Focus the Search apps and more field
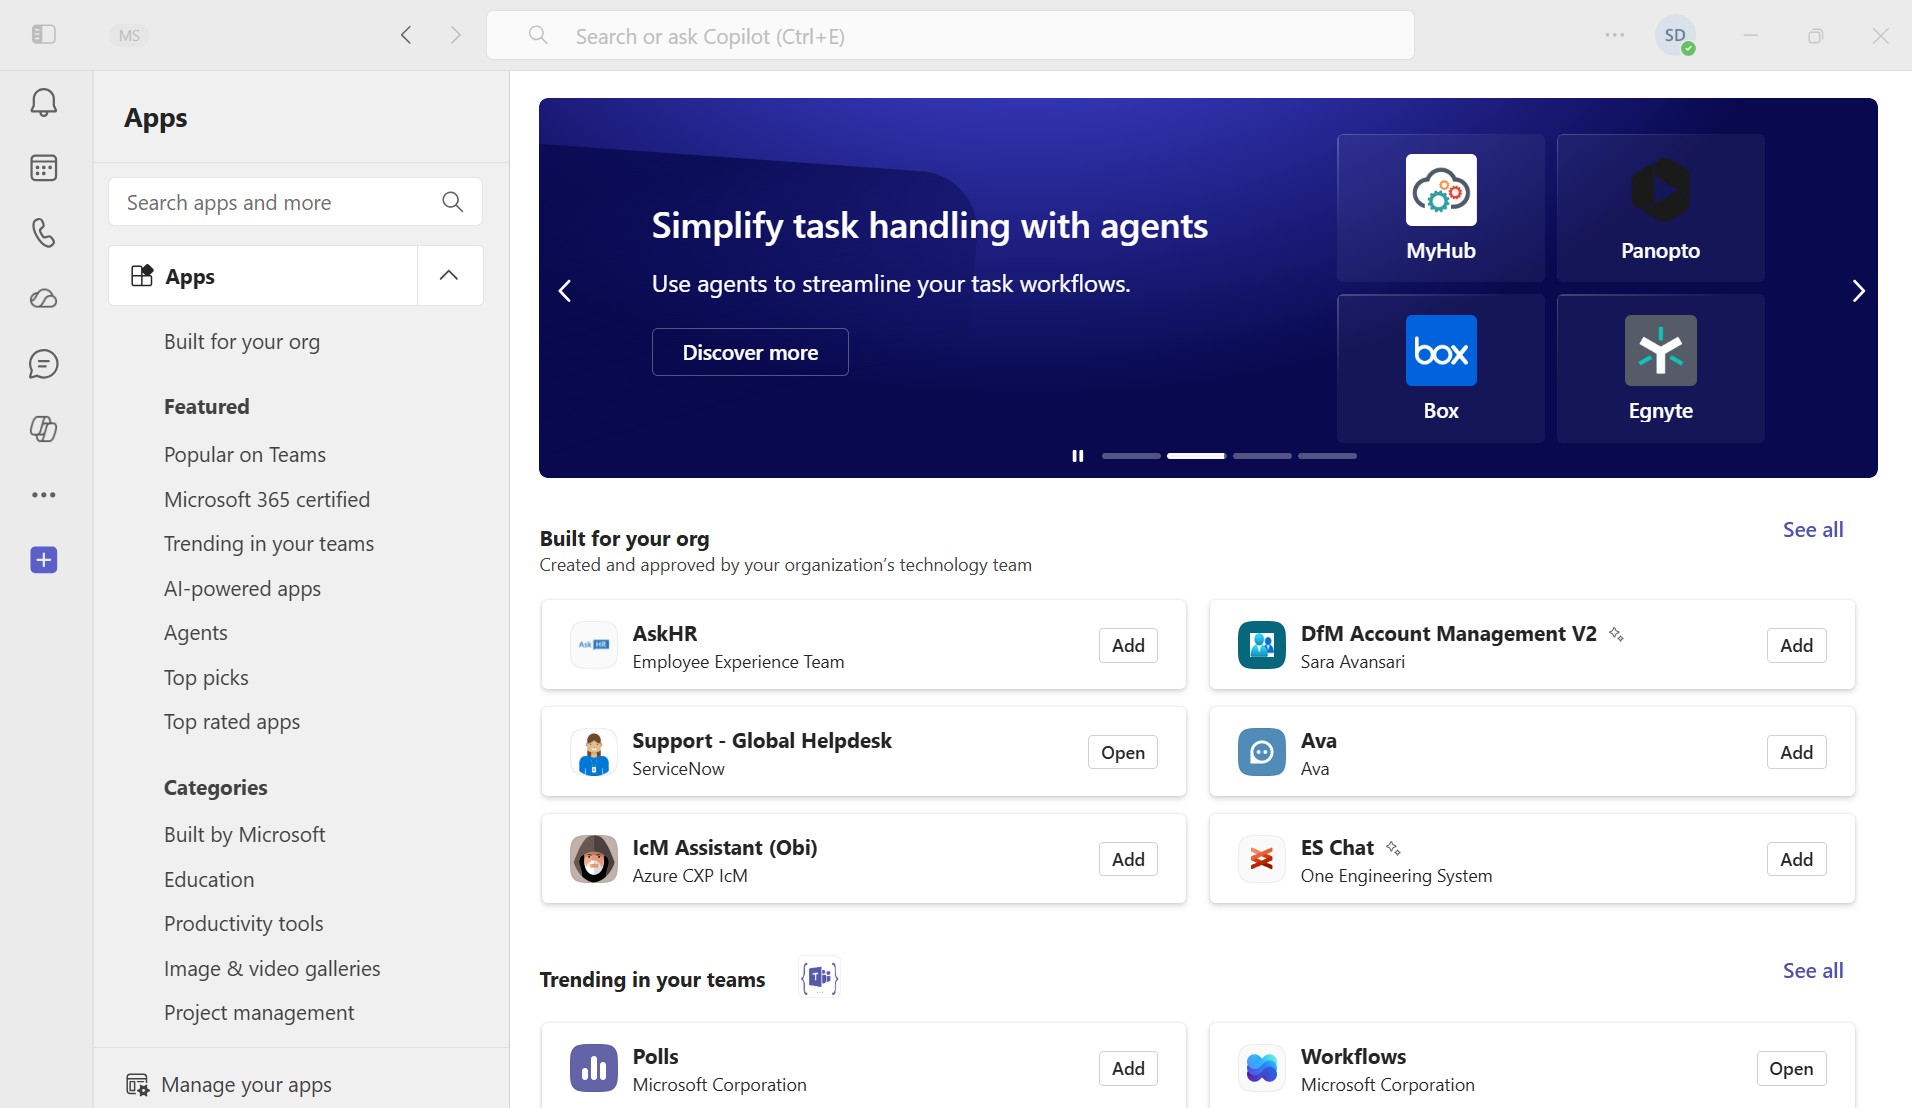The image size is (1912, 1108). click(x=295, y=202)
